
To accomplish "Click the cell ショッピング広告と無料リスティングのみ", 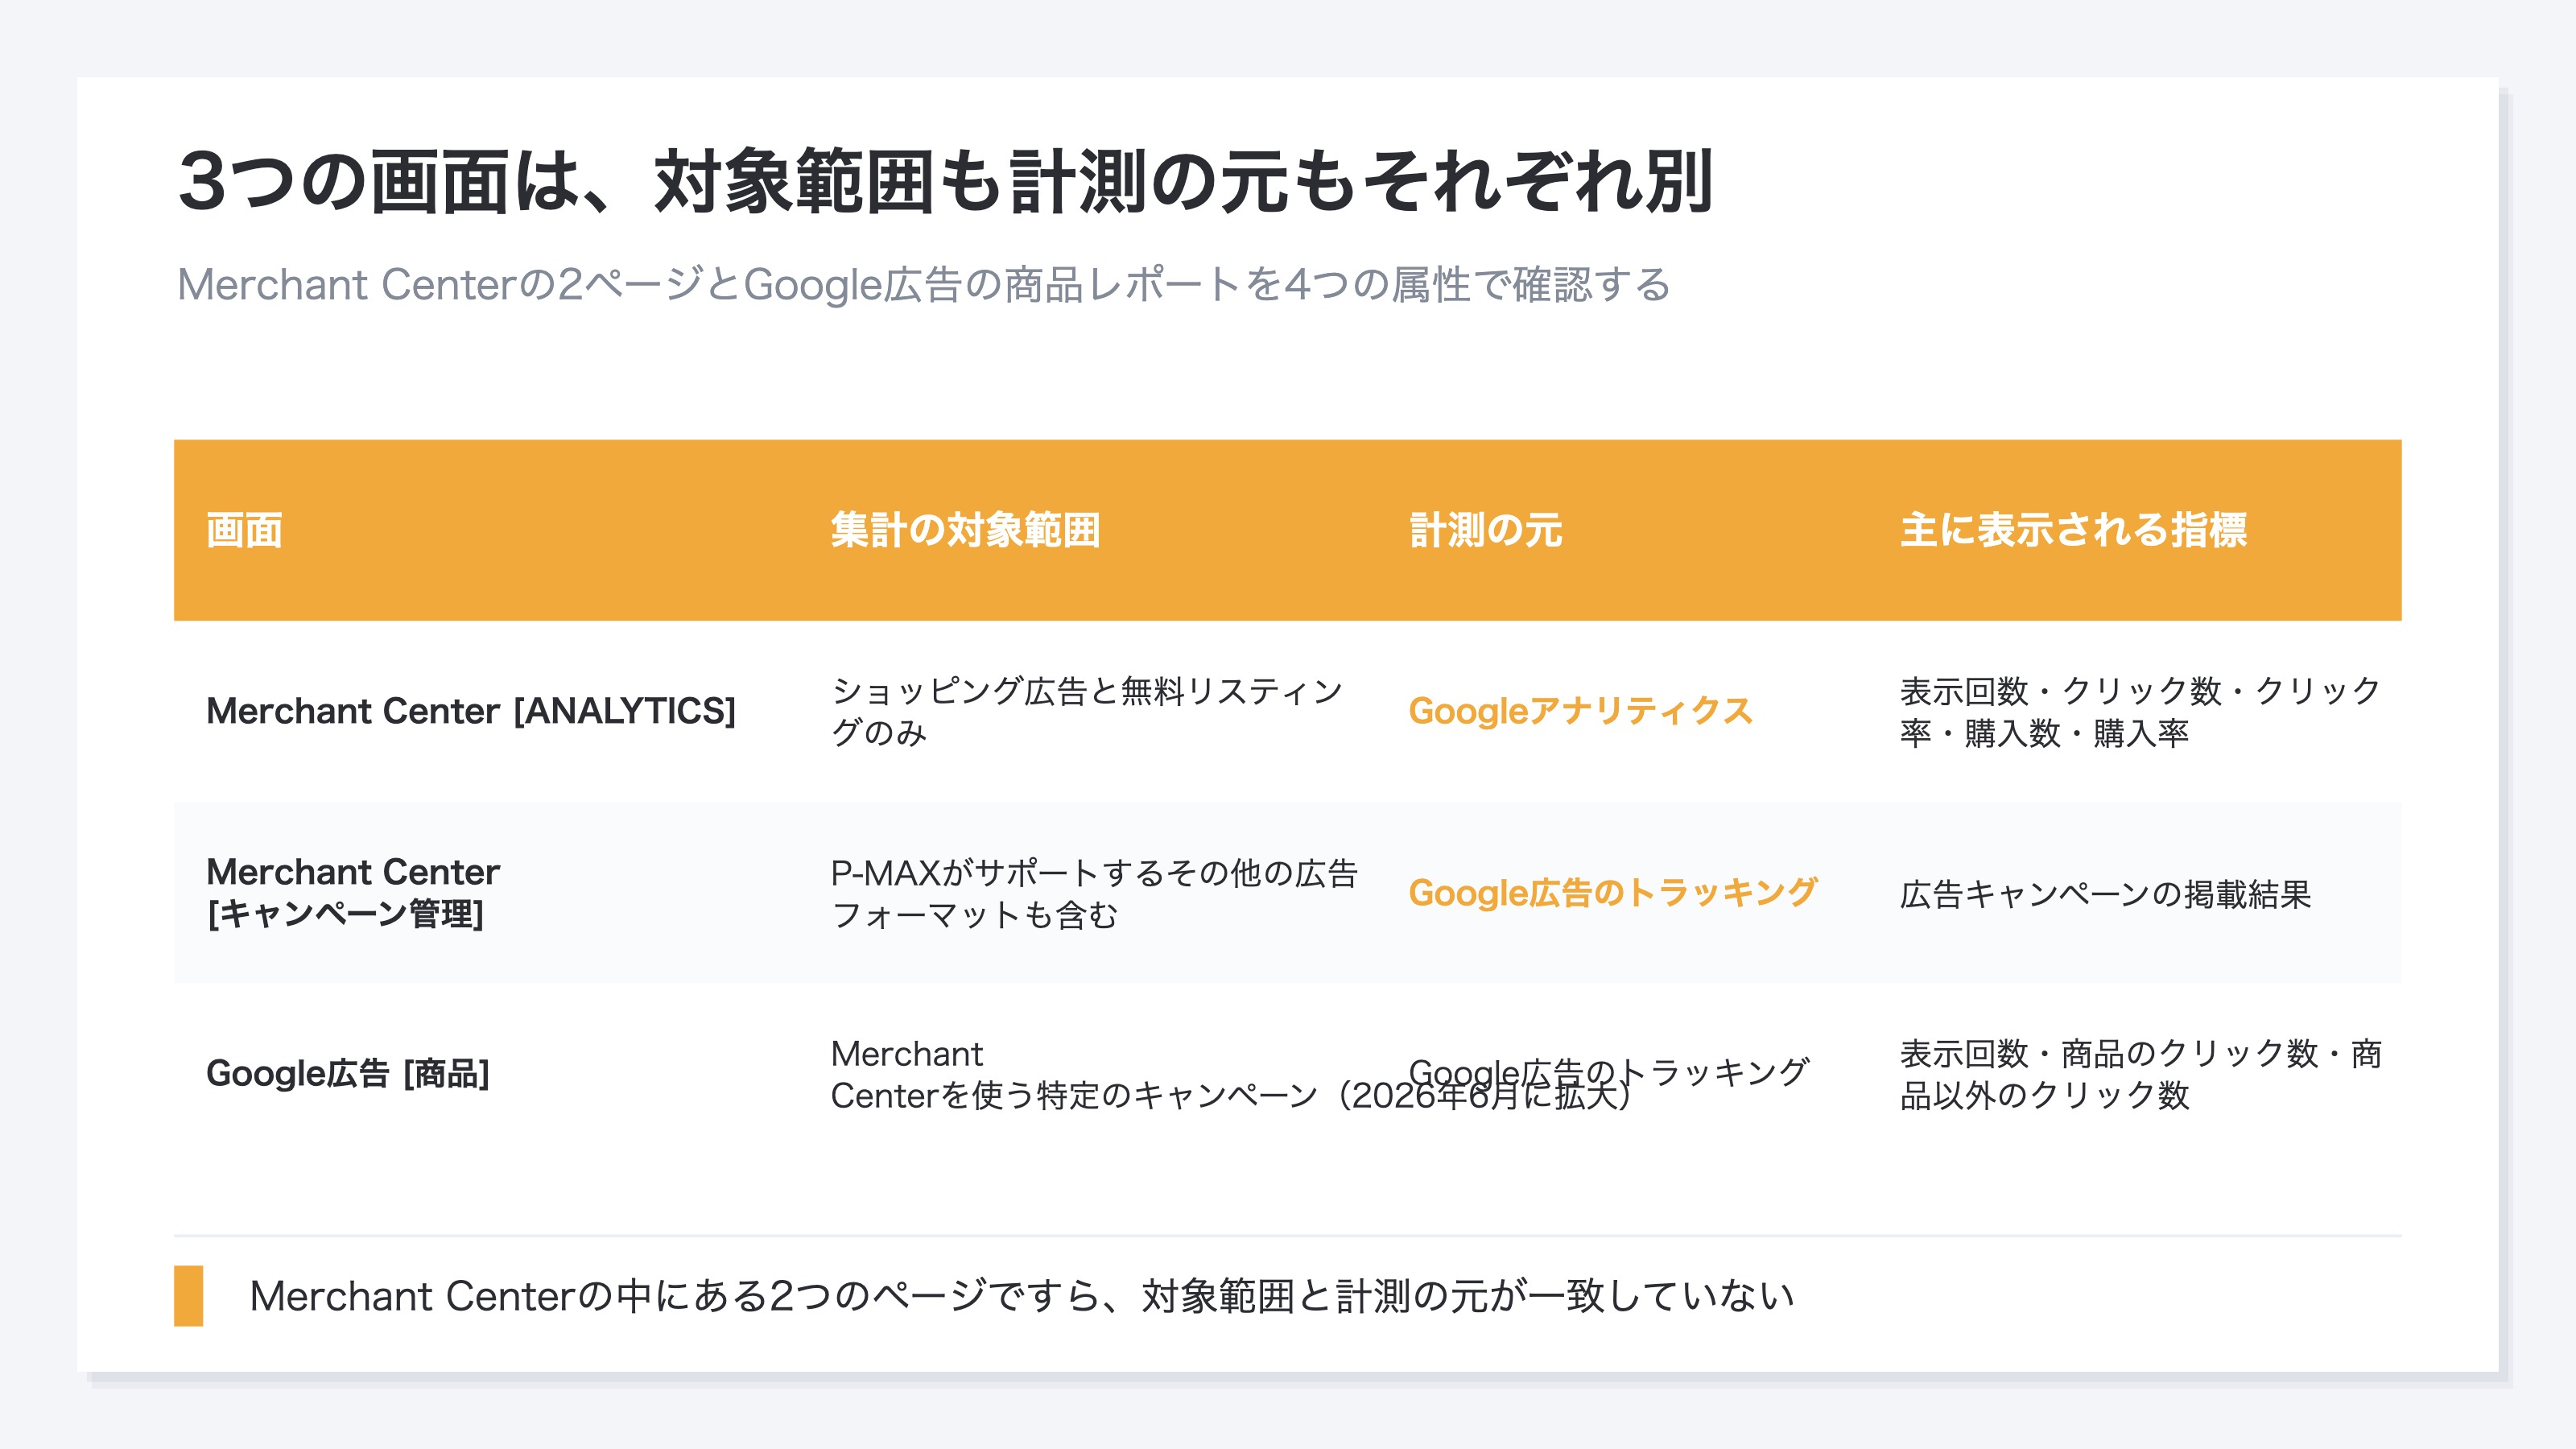I will [x=1087, y=711].
